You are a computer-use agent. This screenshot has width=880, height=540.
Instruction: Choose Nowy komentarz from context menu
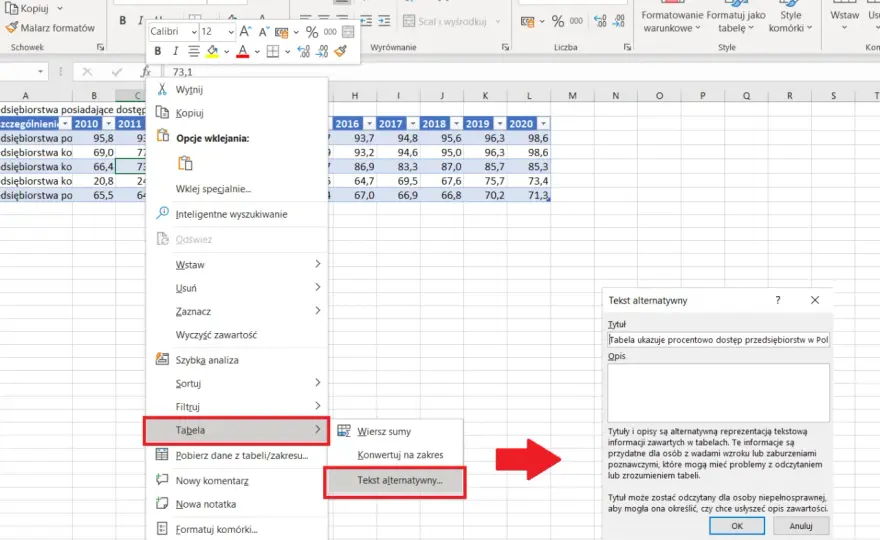point(237,480)
